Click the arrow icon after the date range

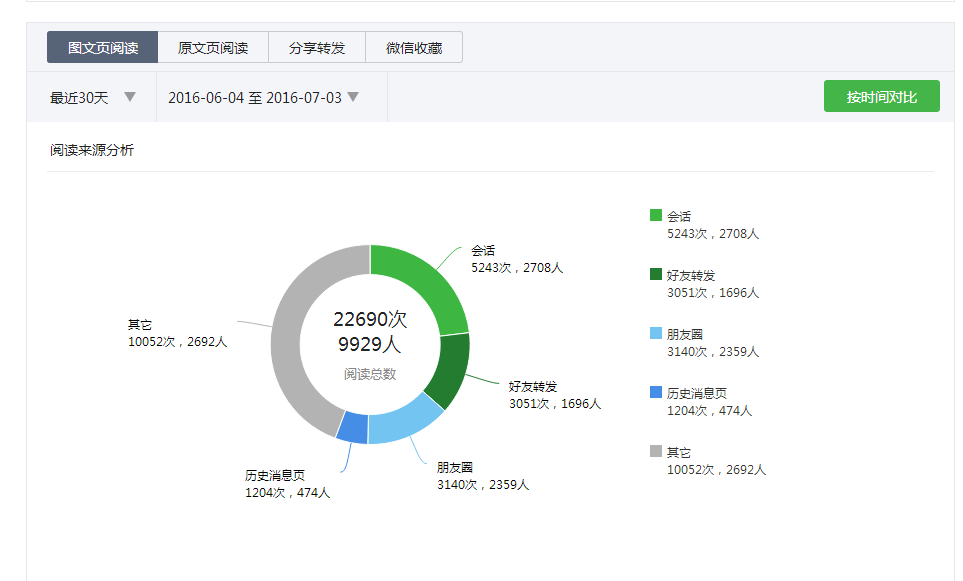352,97
